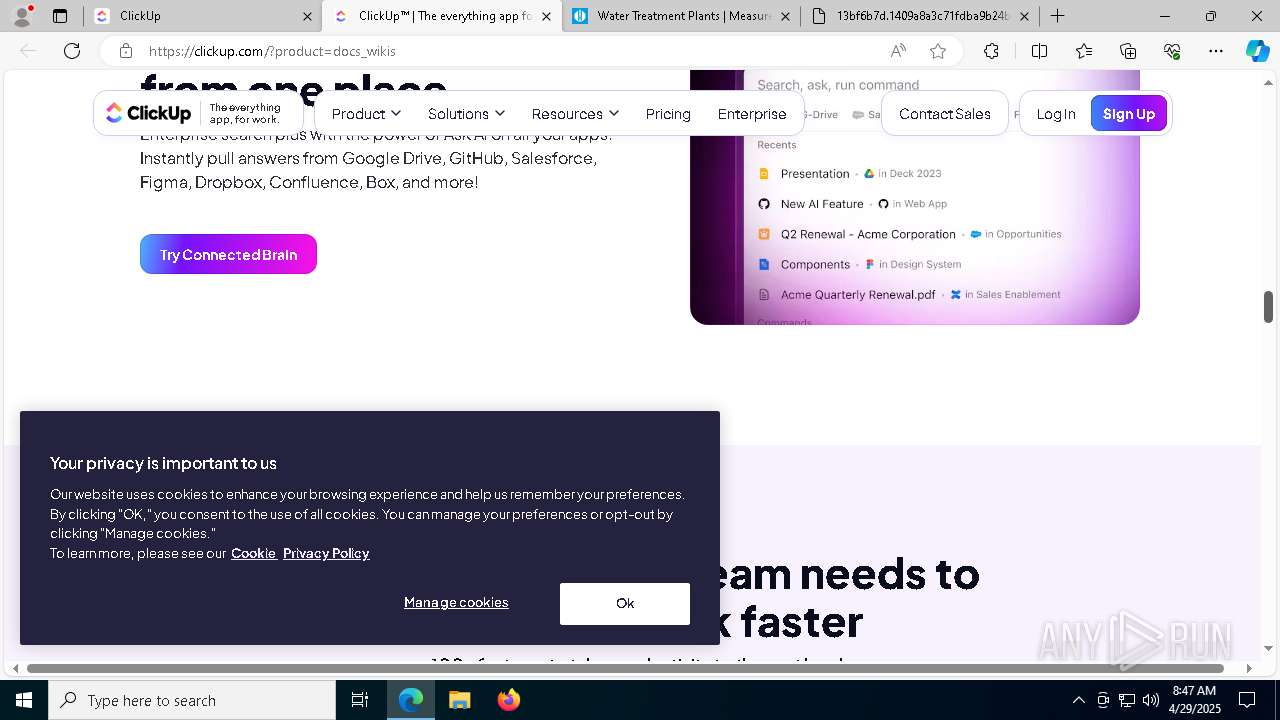The height and width of the screenshot is (720, 1280).
Task: Select the ClickUp everything app tab
Action: pos(442,16)
